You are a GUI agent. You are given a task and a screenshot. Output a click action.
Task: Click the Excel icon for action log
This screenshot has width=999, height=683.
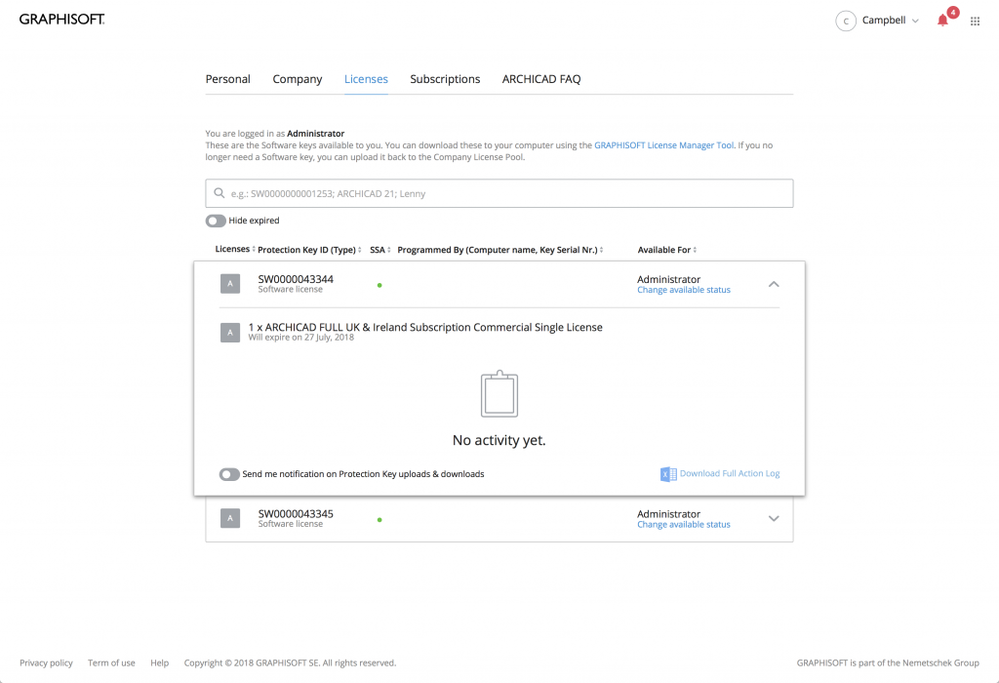click(668, 474)
